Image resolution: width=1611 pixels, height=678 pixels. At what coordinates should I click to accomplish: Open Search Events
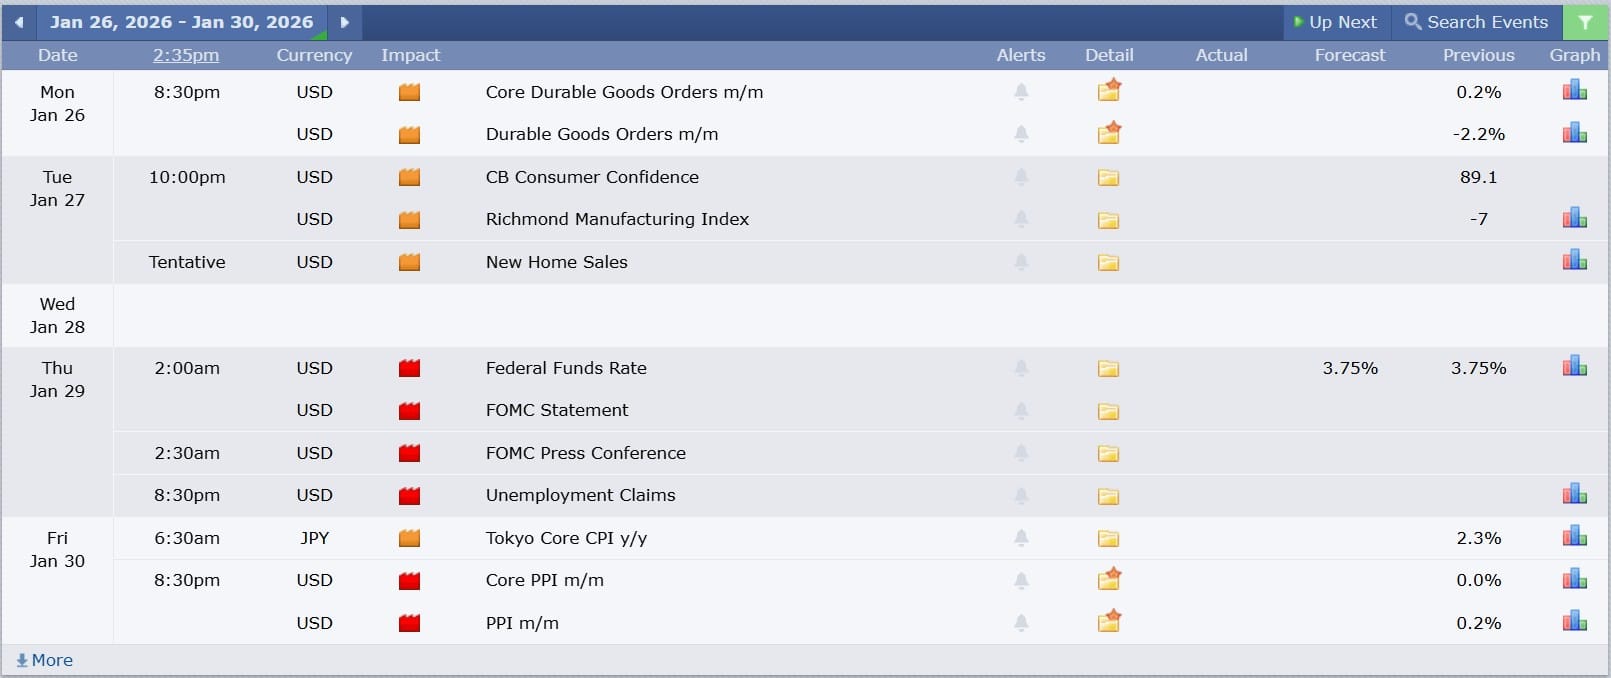[x=1476, y=22]
